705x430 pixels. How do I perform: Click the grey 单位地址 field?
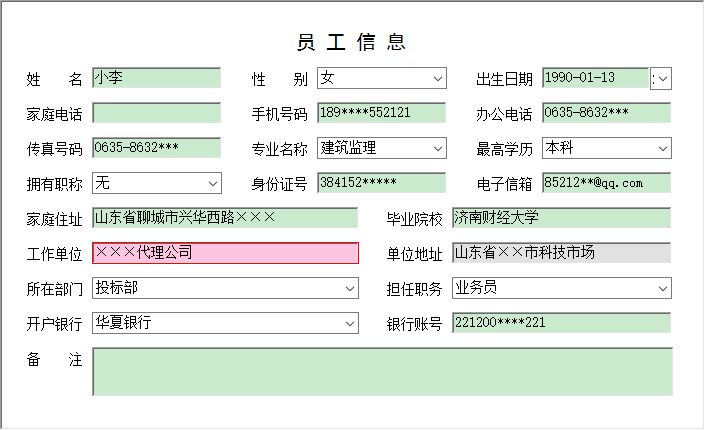tap(562, 253)
